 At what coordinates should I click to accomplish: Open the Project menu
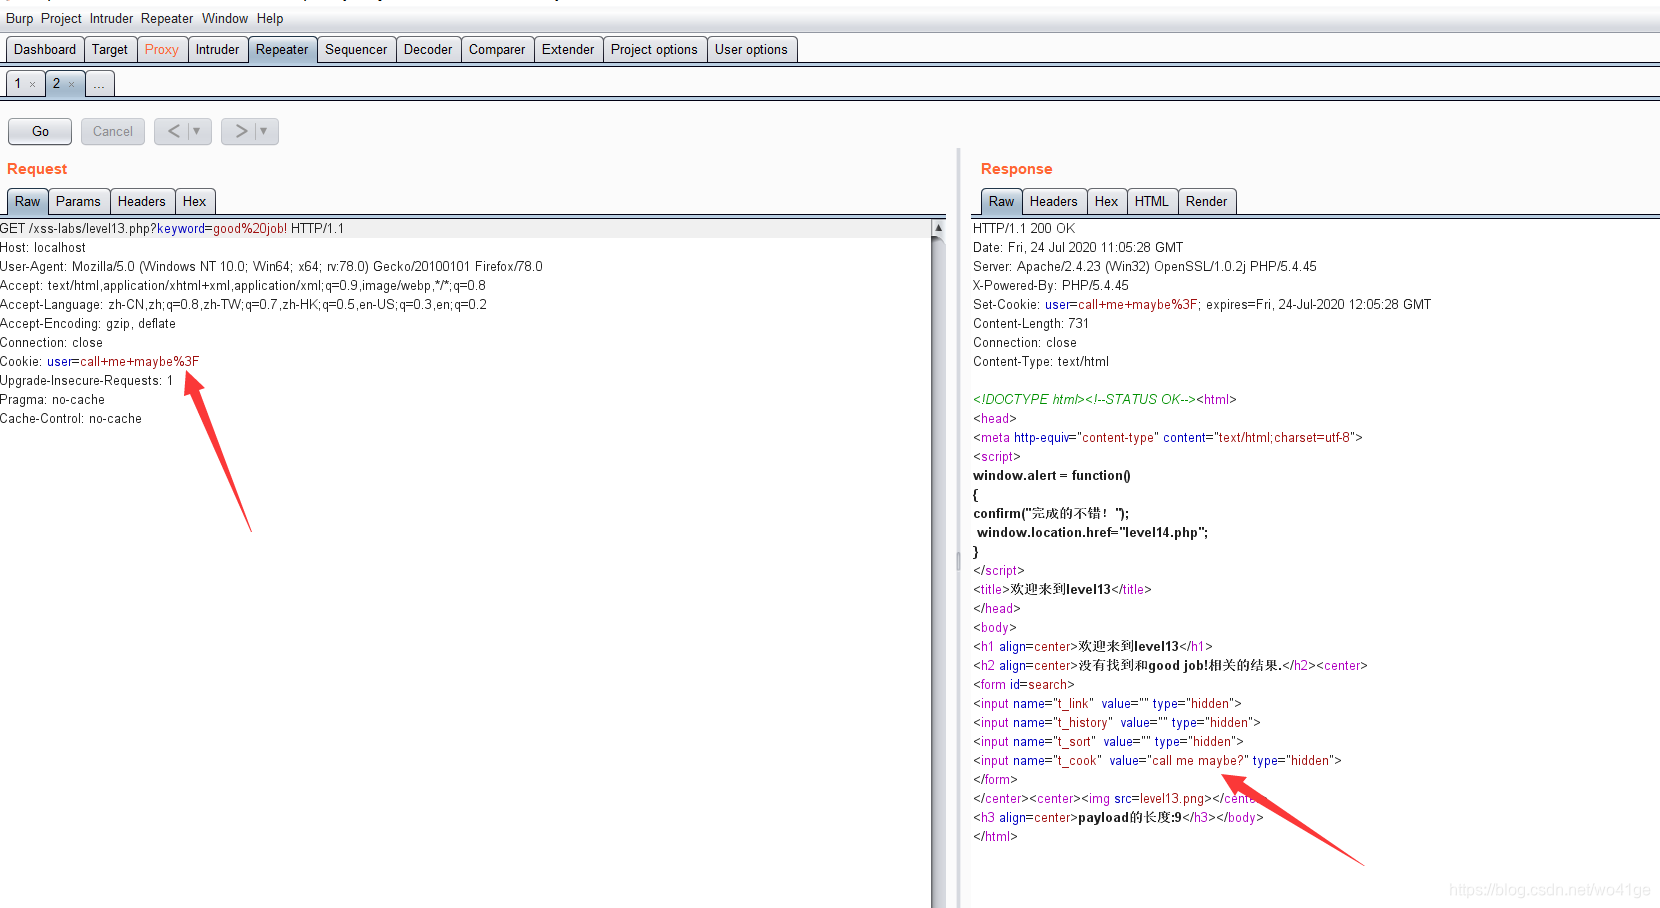(x=61, y=18)
